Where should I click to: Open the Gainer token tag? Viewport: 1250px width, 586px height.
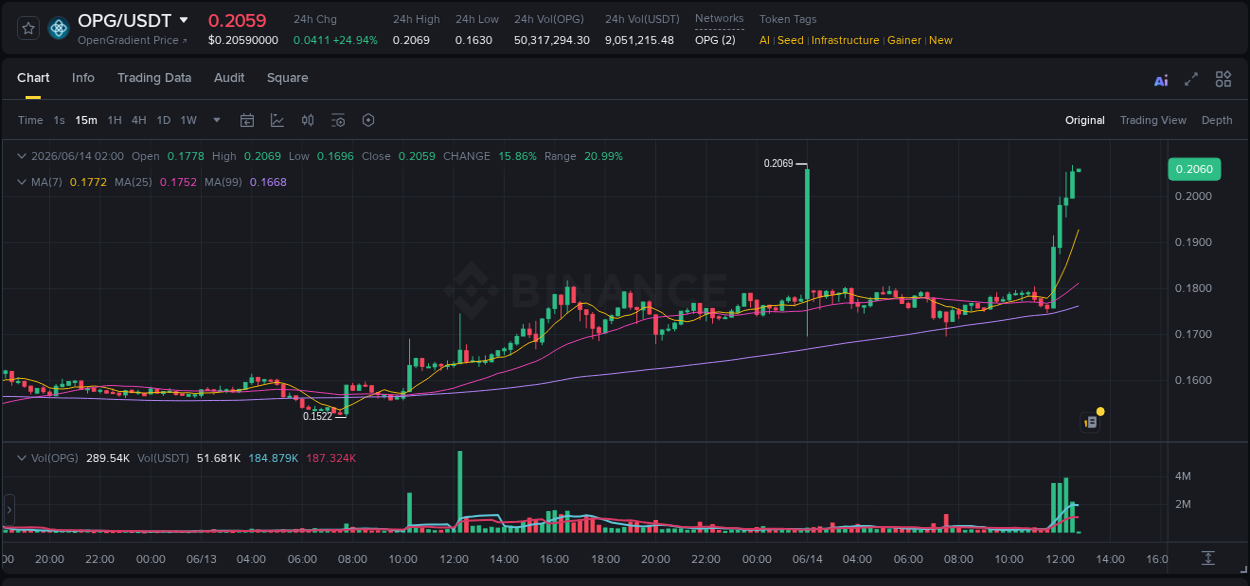[x=904, y=40]
